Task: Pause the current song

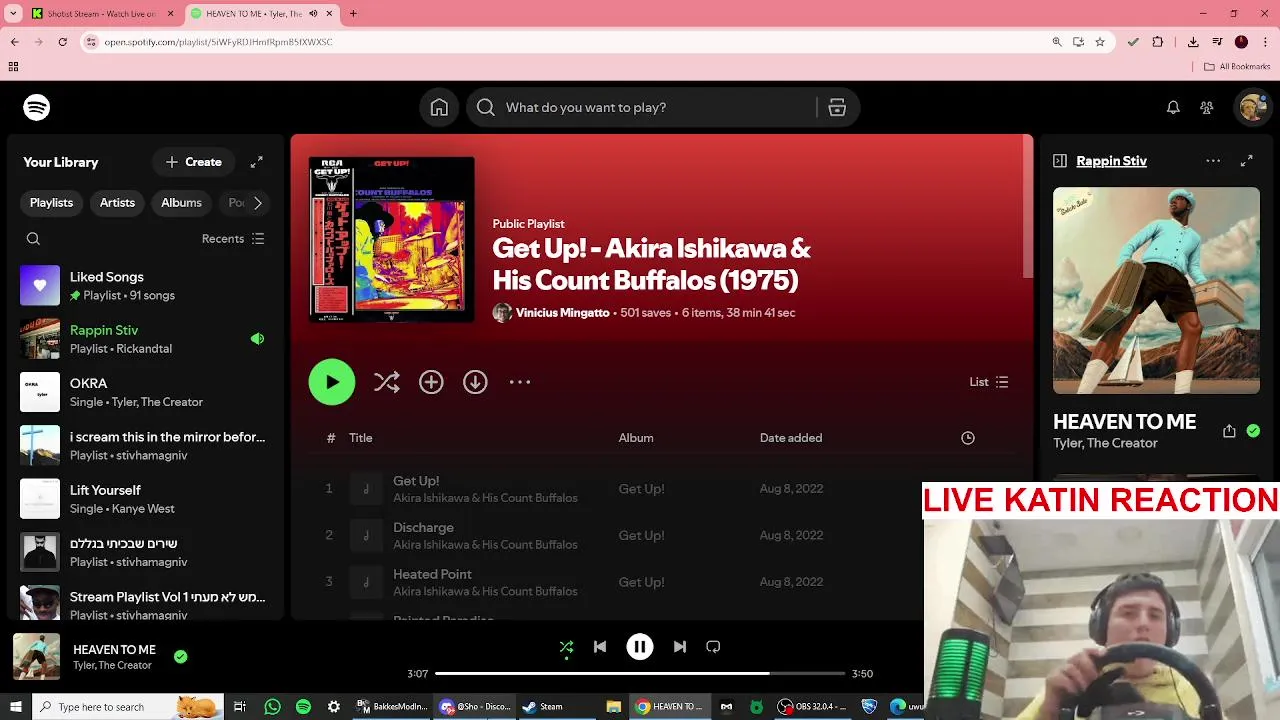Action: 640,647
